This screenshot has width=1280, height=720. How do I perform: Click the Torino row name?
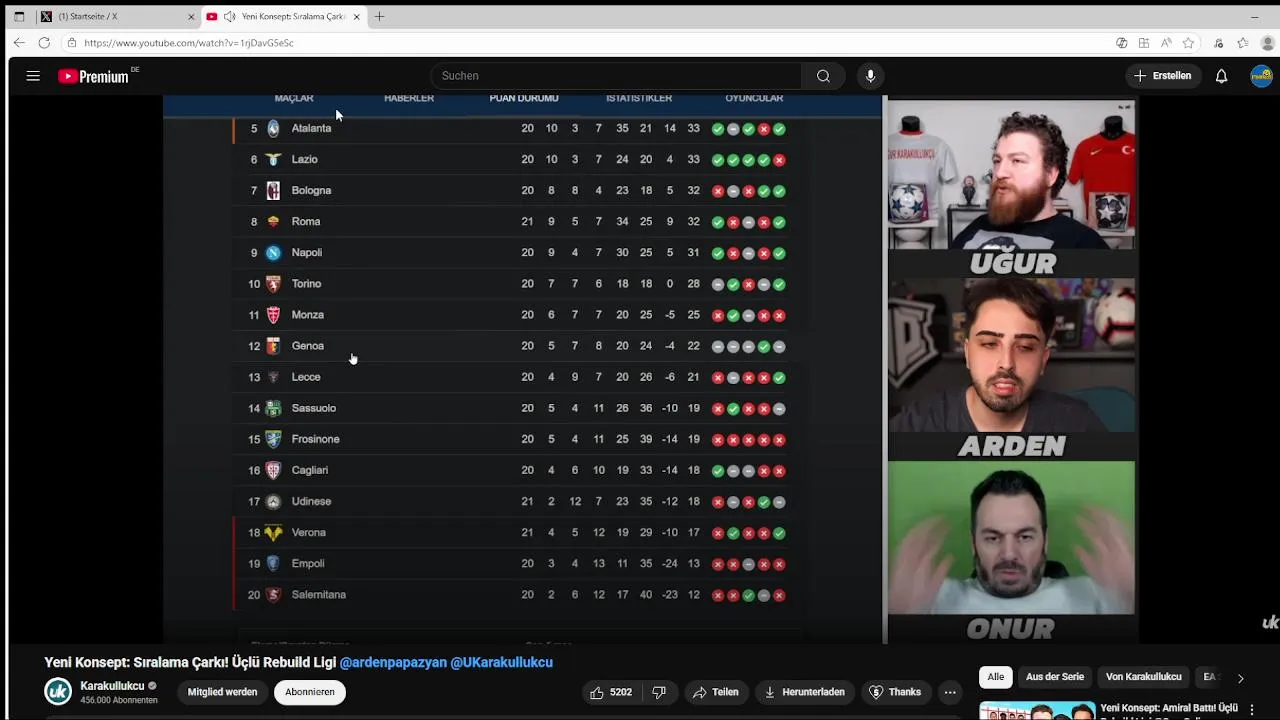(306, 283)
